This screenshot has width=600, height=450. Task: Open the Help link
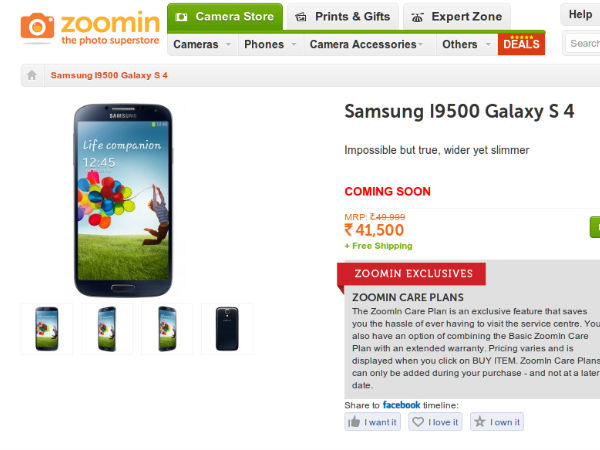click(x=580, y=15)
